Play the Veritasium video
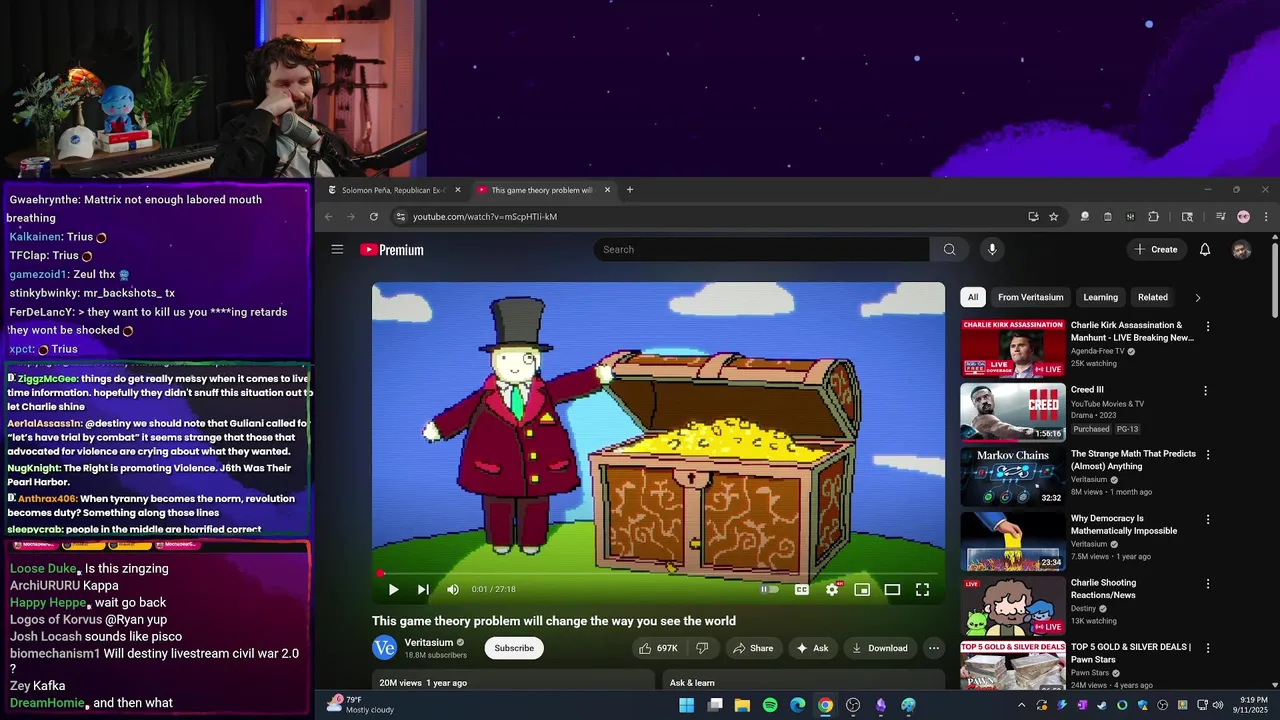This screenshot has width=1280, height=720. coord(393,590)
